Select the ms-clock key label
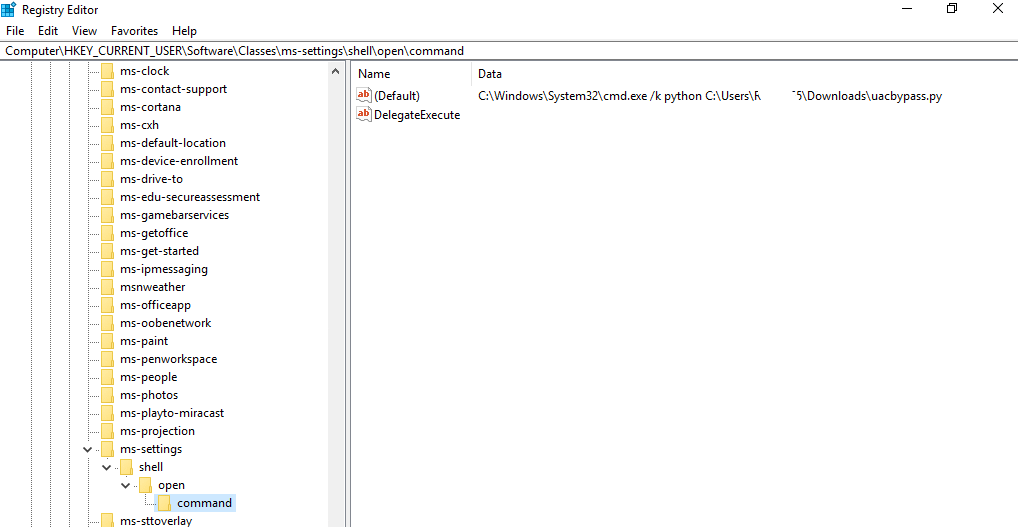The image size is (1018, 527). pyautogui.click(x=145, y=71)
